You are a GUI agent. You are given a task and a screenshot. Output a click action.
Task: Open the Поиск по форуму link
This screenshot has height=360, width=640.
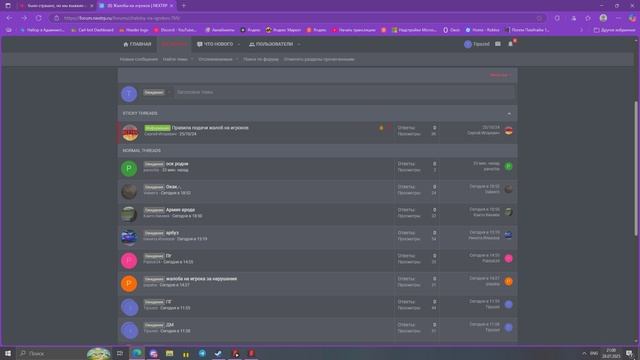pos(261,59)
